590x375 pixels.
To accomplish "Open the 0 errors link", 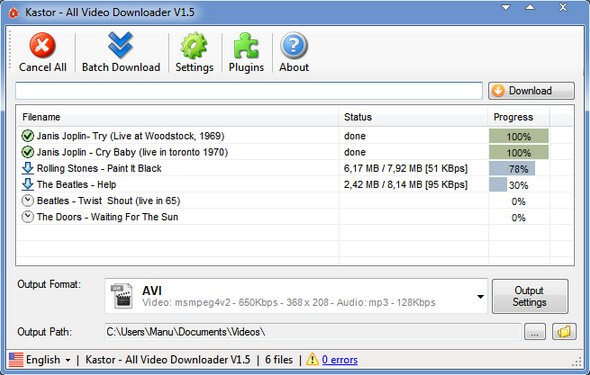I will click(x=340, y=360).
